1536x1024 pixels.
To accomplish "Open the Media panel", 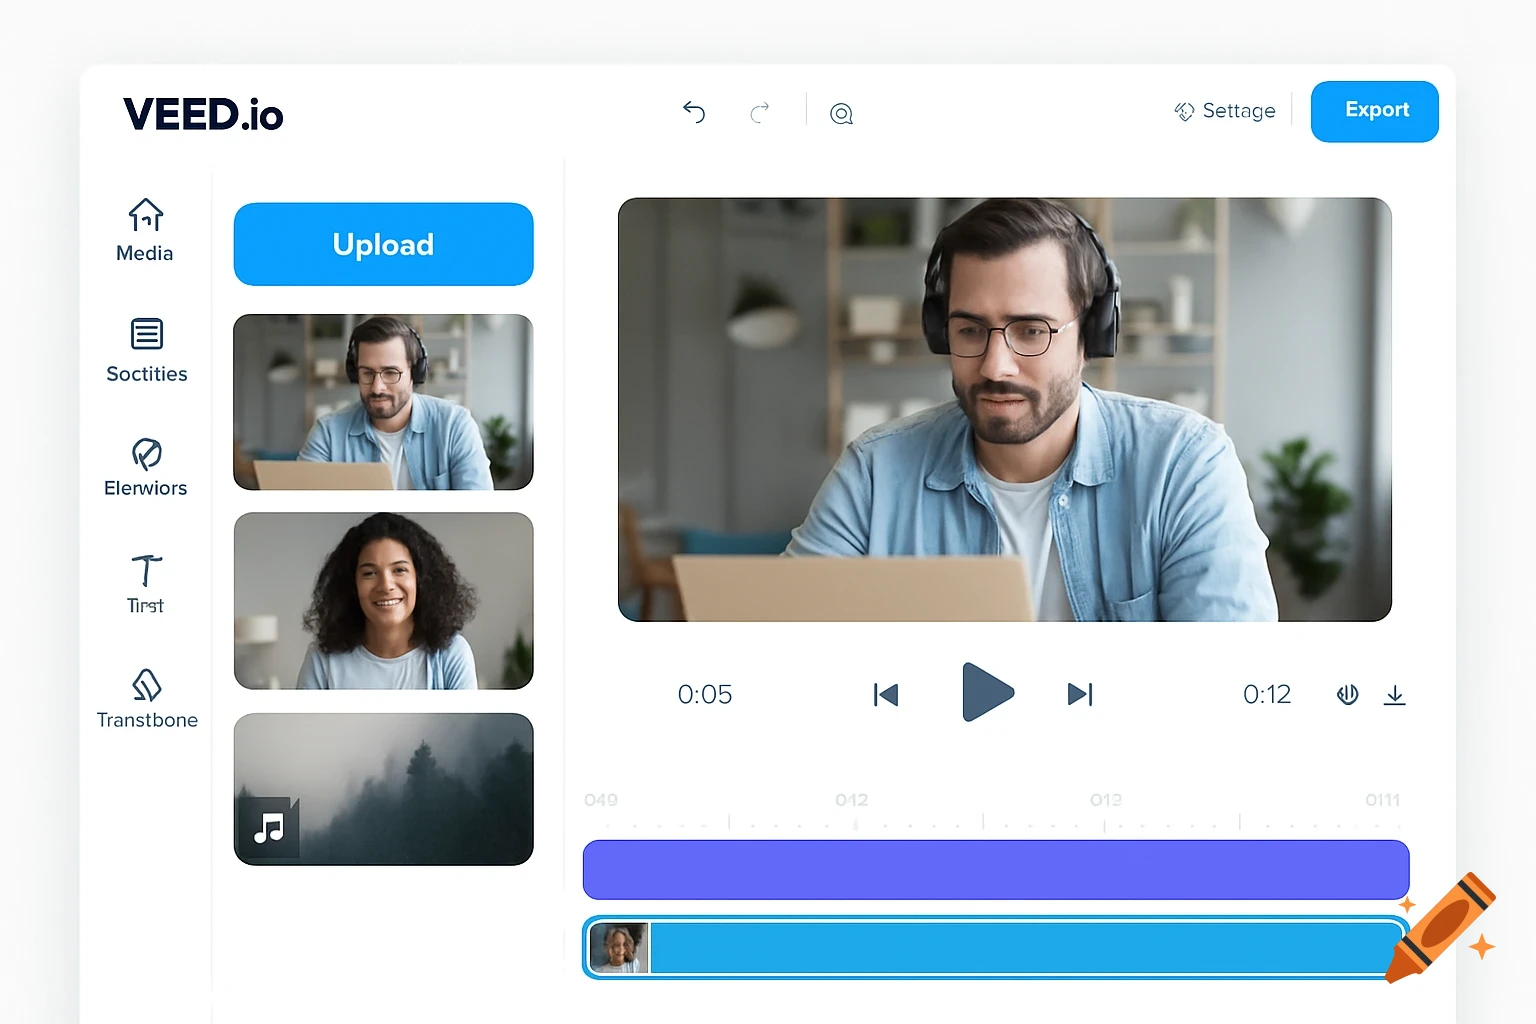I will point(145,230).
